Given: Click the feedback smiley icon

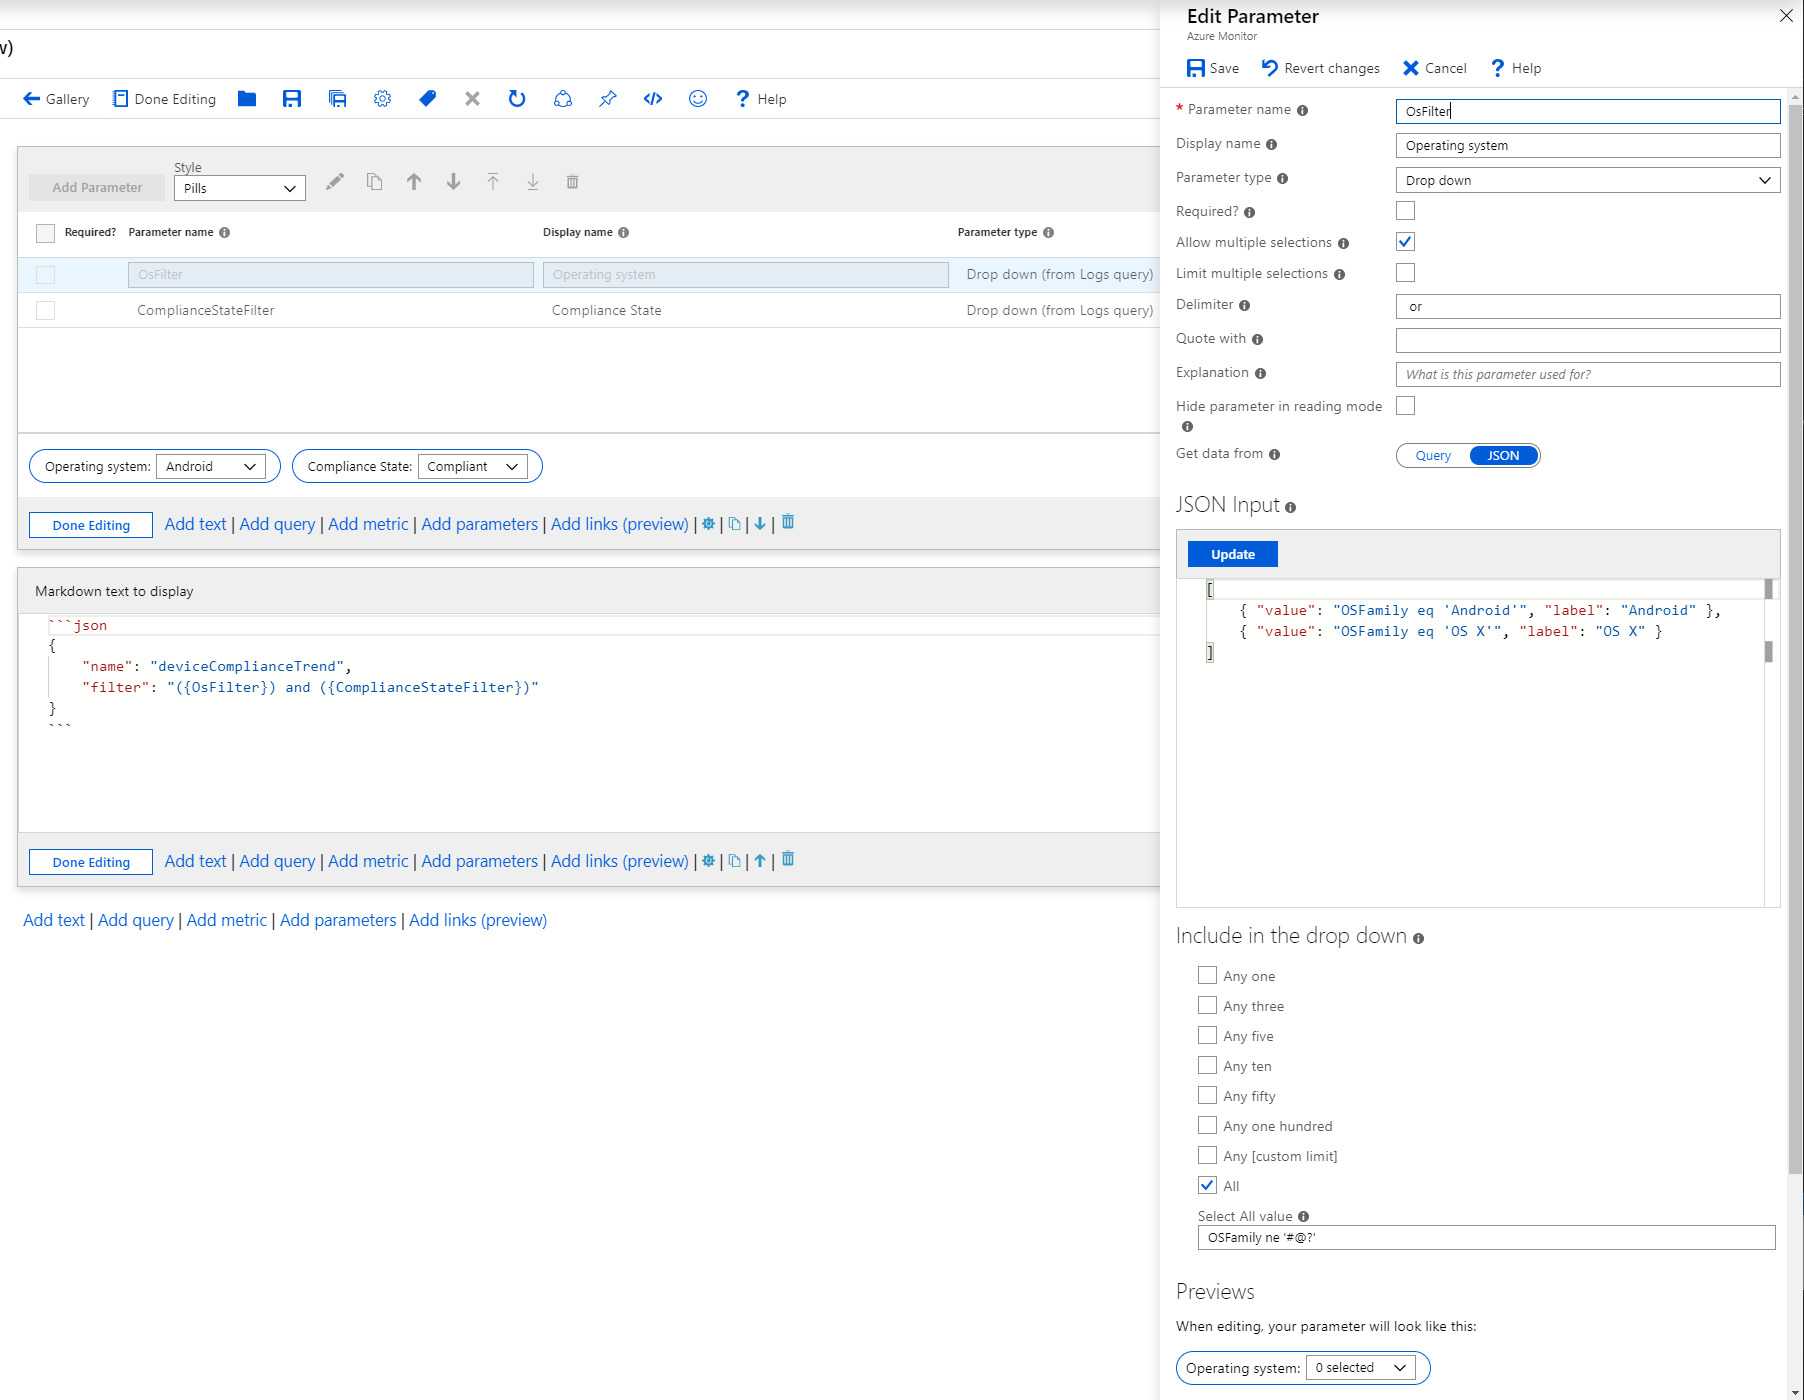Looking at the screenshot, I should click(698, 99).
